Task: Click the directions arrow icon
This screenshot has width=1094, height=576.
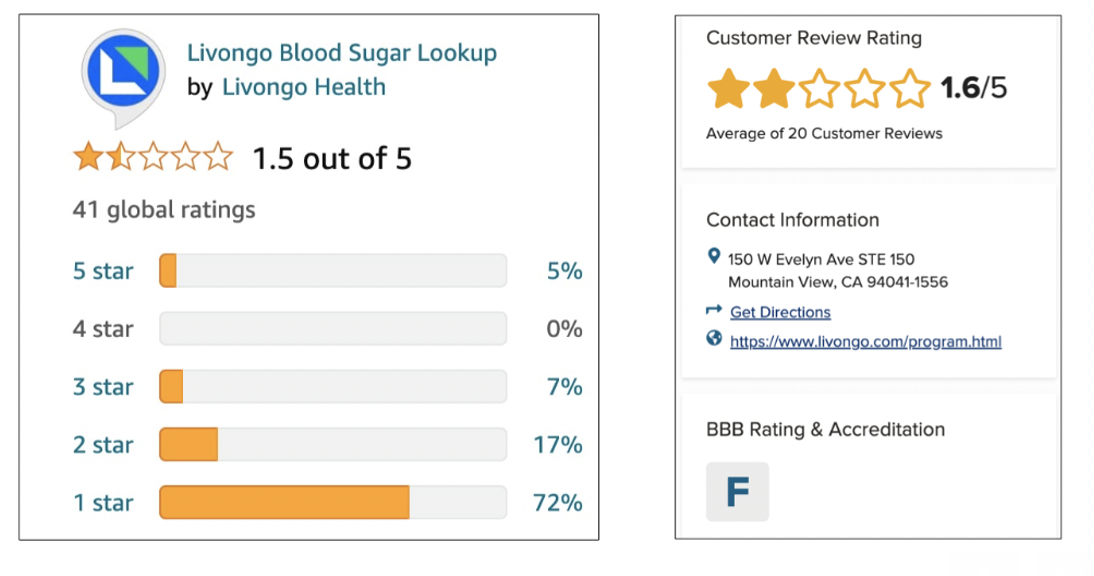Action: click(713, 311)
